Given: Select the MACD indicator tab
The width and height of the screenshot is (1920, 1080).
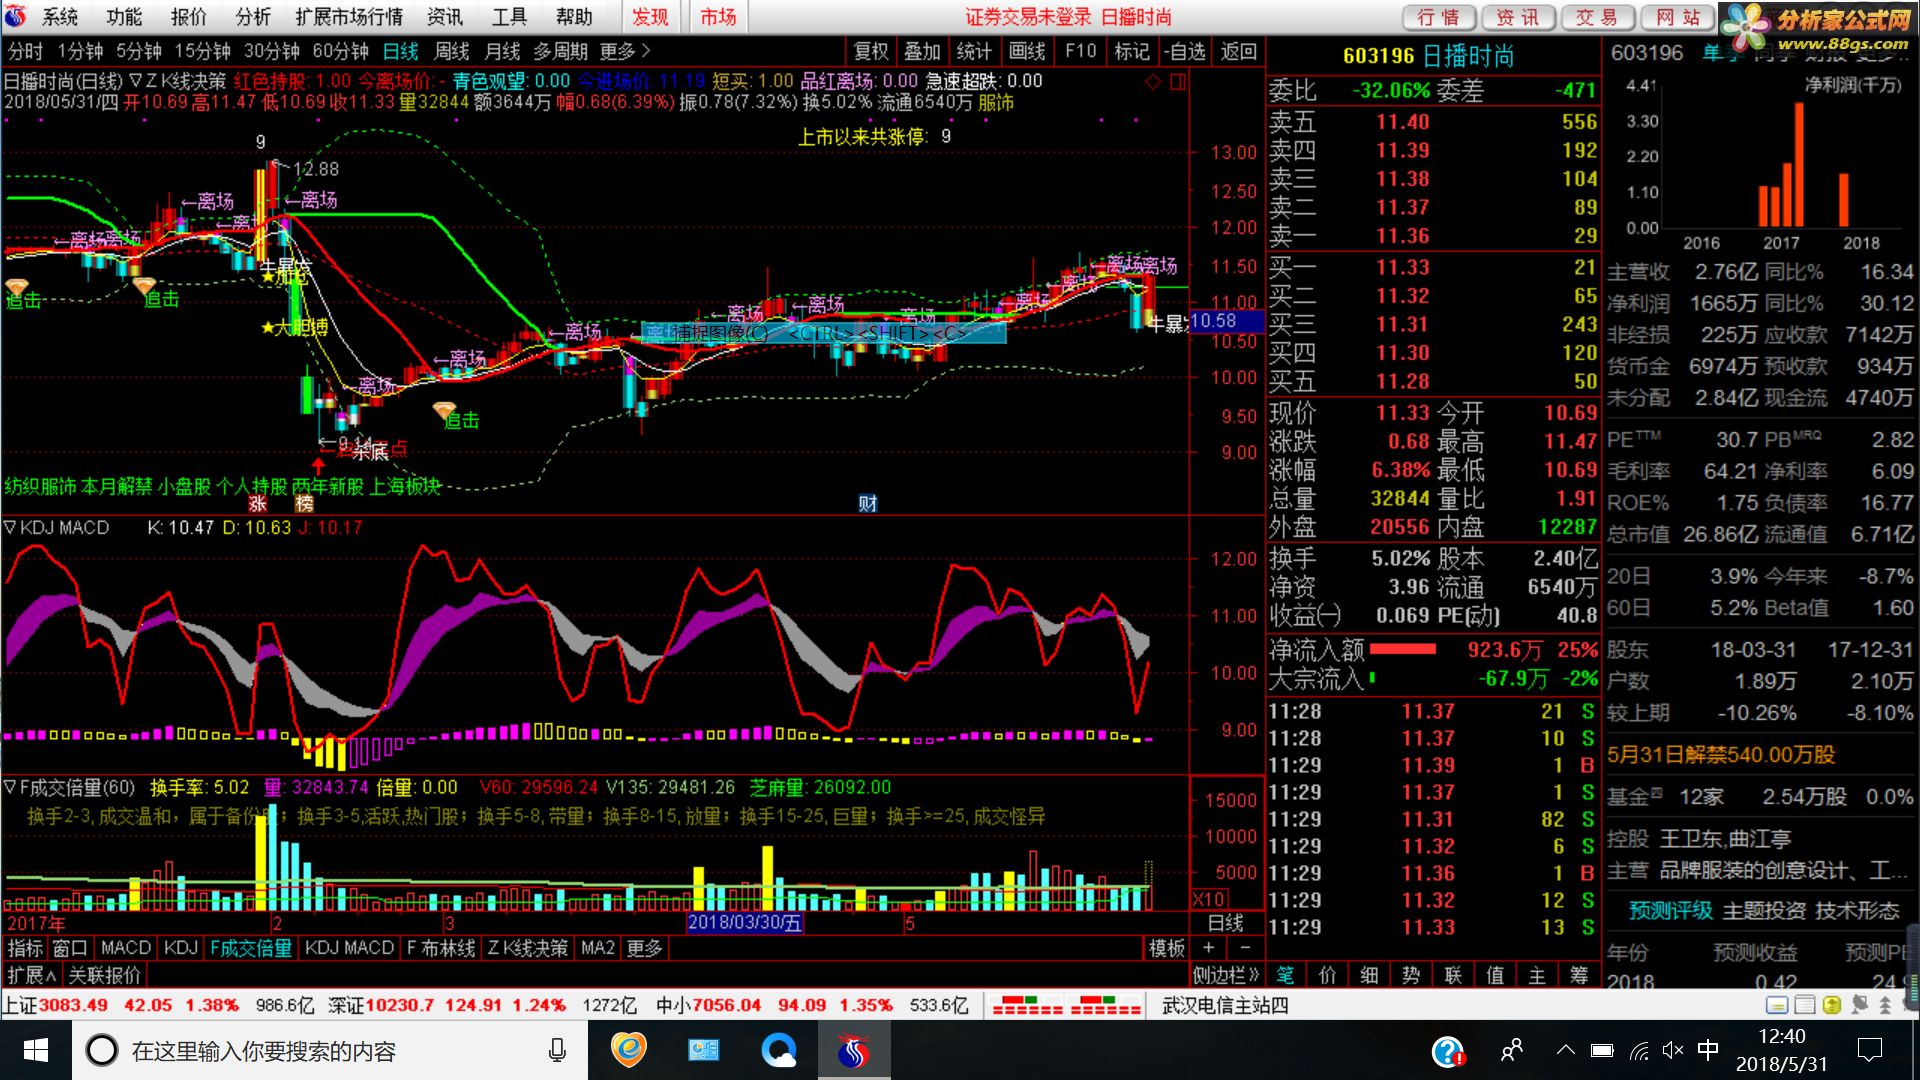Looking at the screenshot, I should 126,948.
